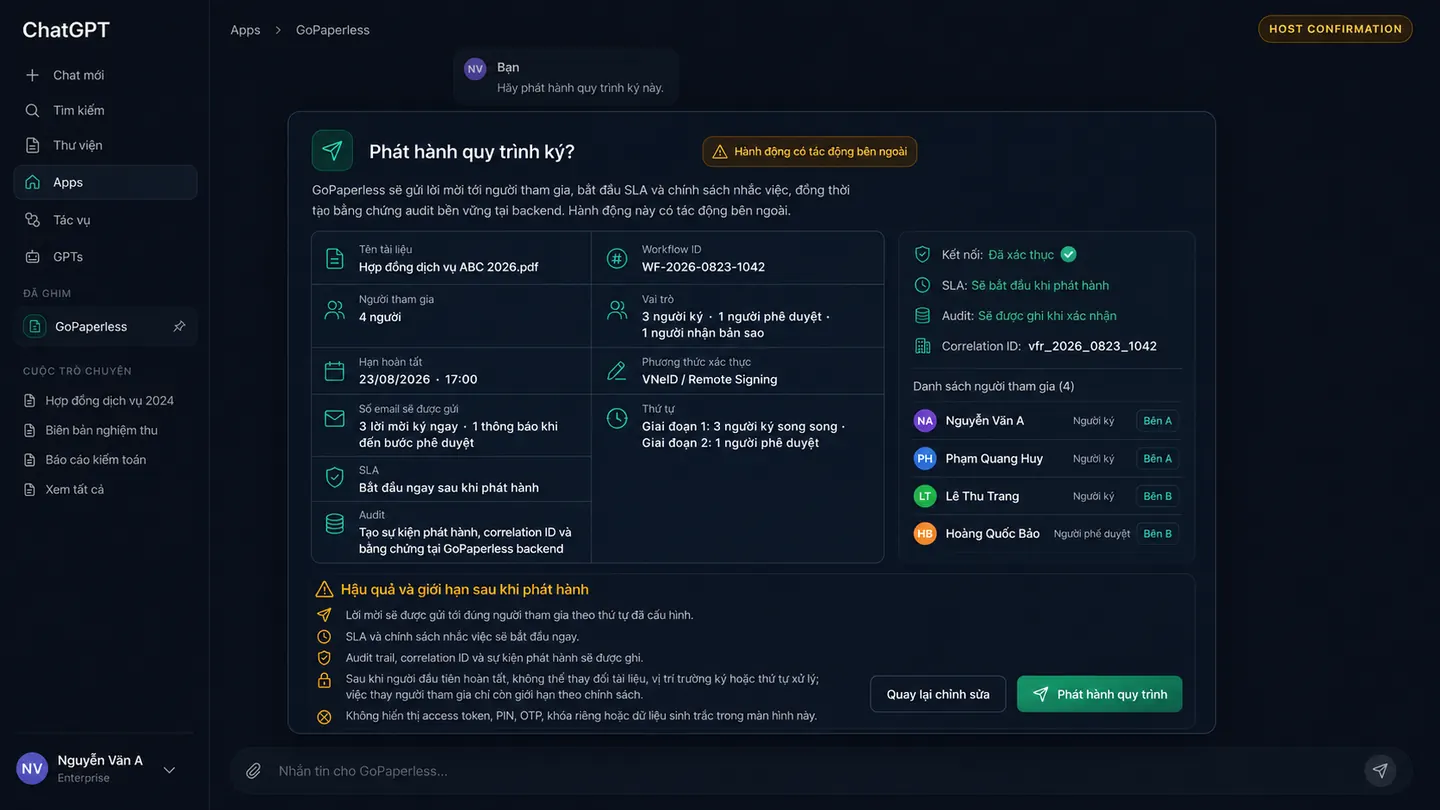
Task: Open the Apps breadcrumb link
Action: tap(245, 30)
